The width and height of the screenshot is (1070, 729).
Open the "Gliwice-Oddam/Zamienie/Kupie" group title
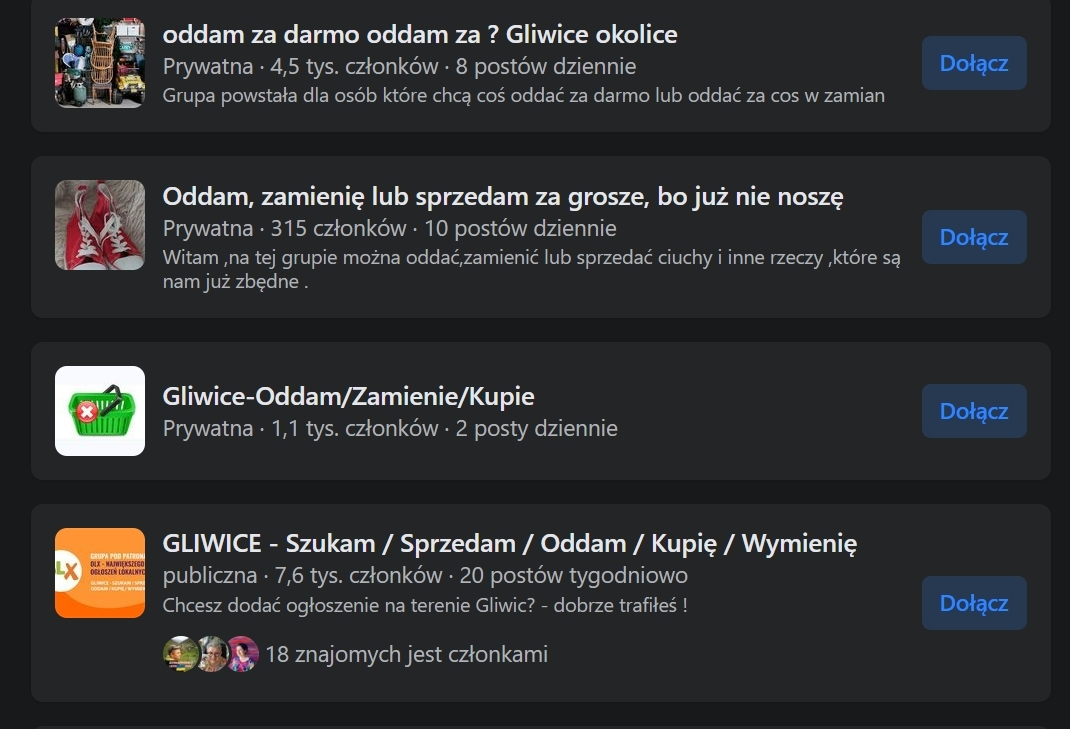click(348, 397)
